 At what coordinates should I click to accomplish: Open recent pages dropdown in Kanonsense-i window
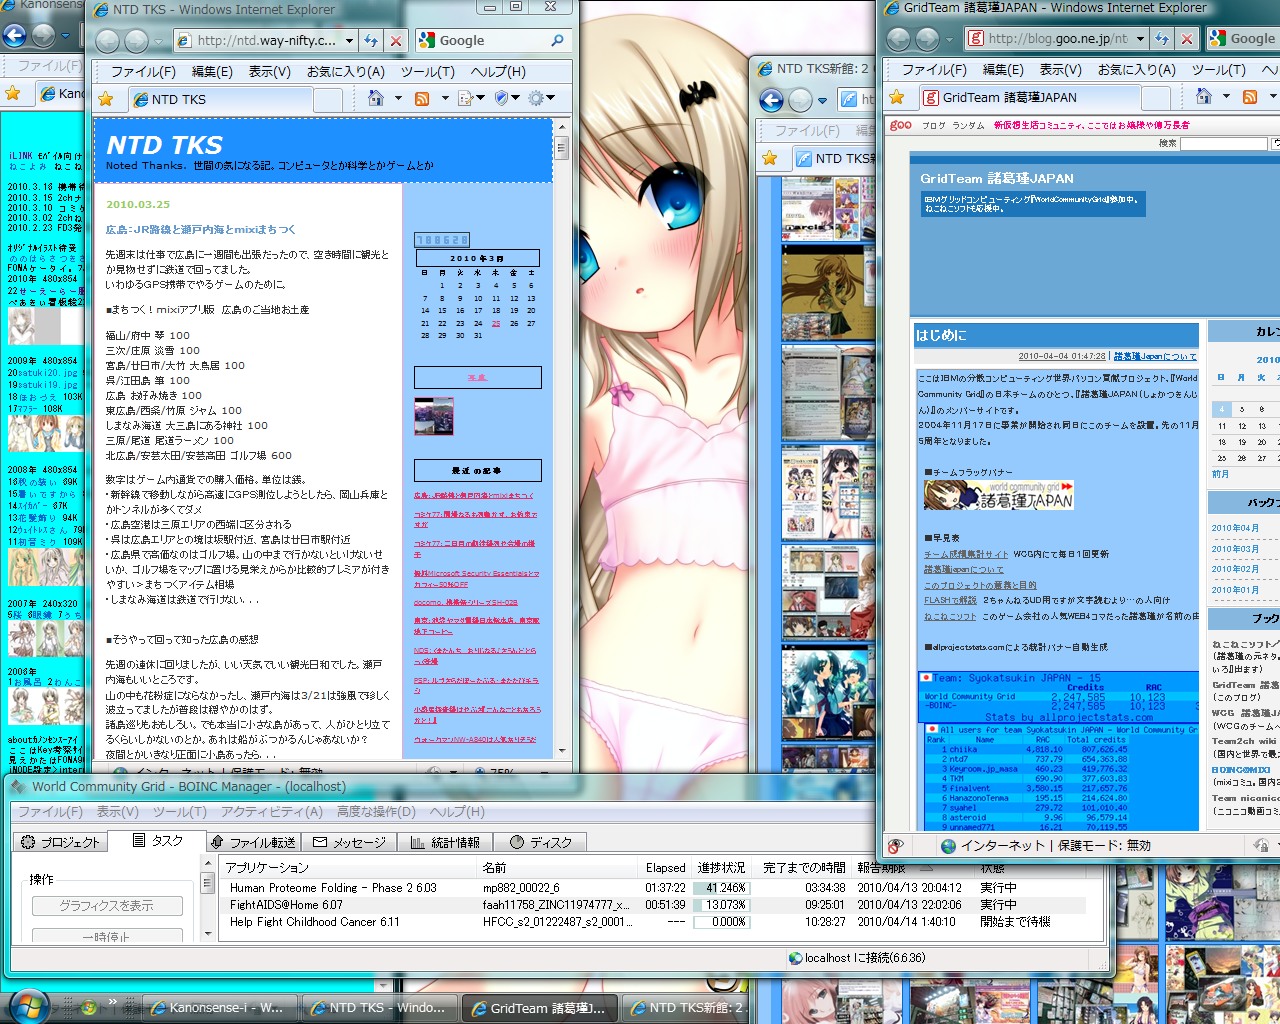[x=67, y=37]
